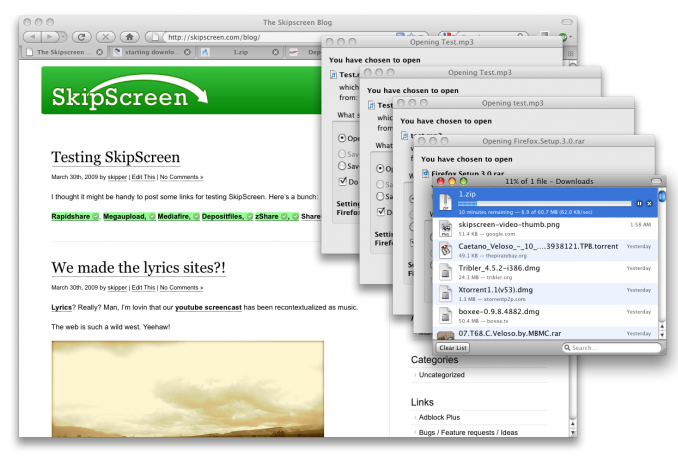Open the We made the lyrics sites post

point(138,268)
